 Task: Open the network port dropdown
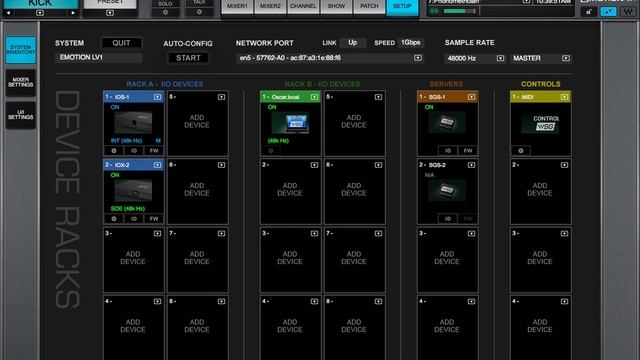coord(418,58)
